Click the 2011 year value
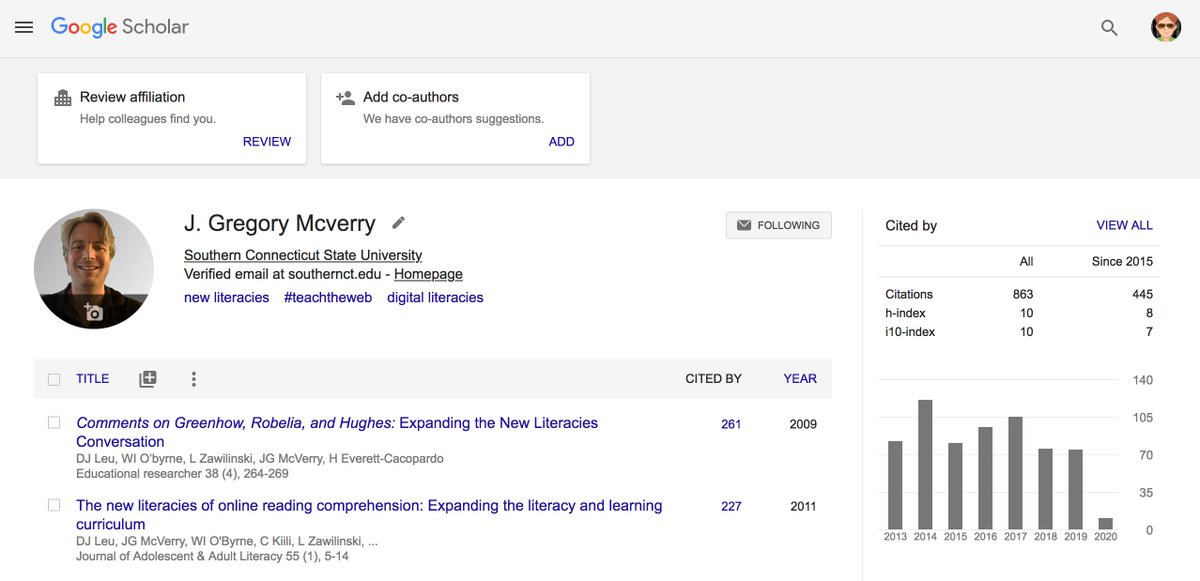Screen dimensions: 1200x581 tap(803, 506)
